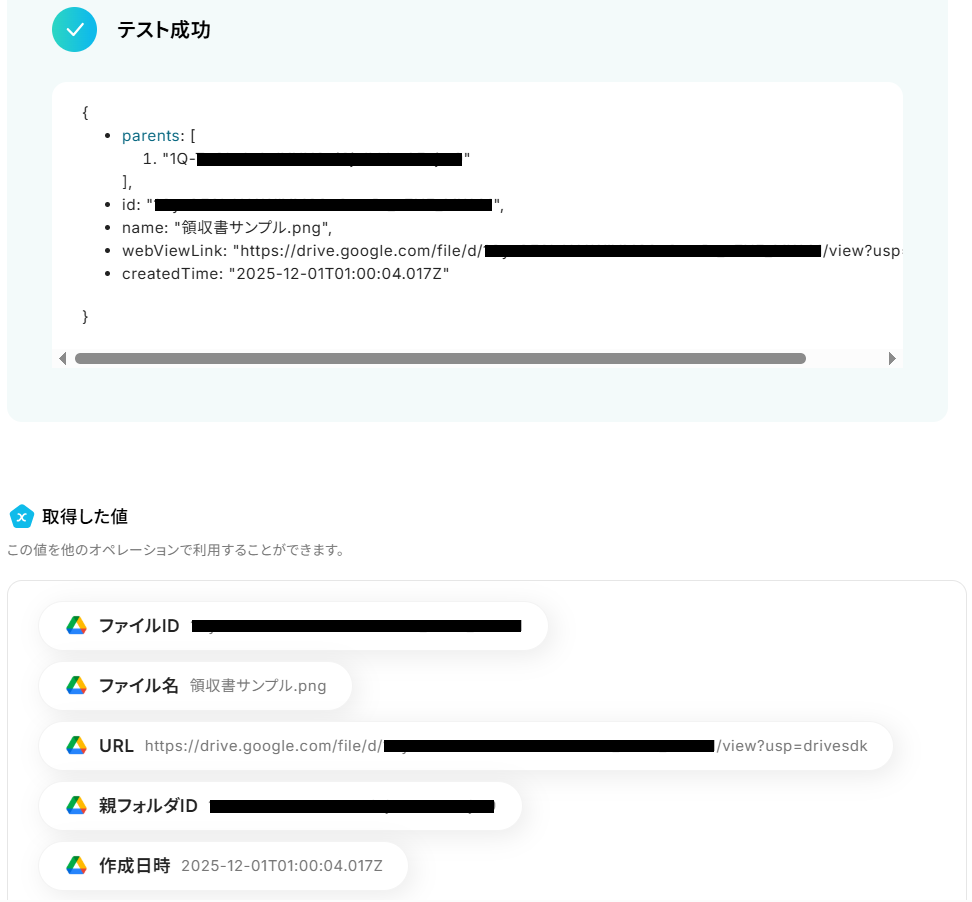
Task: Click the horizontal scrollbar thumb in JSON panel
Action: 440,358
